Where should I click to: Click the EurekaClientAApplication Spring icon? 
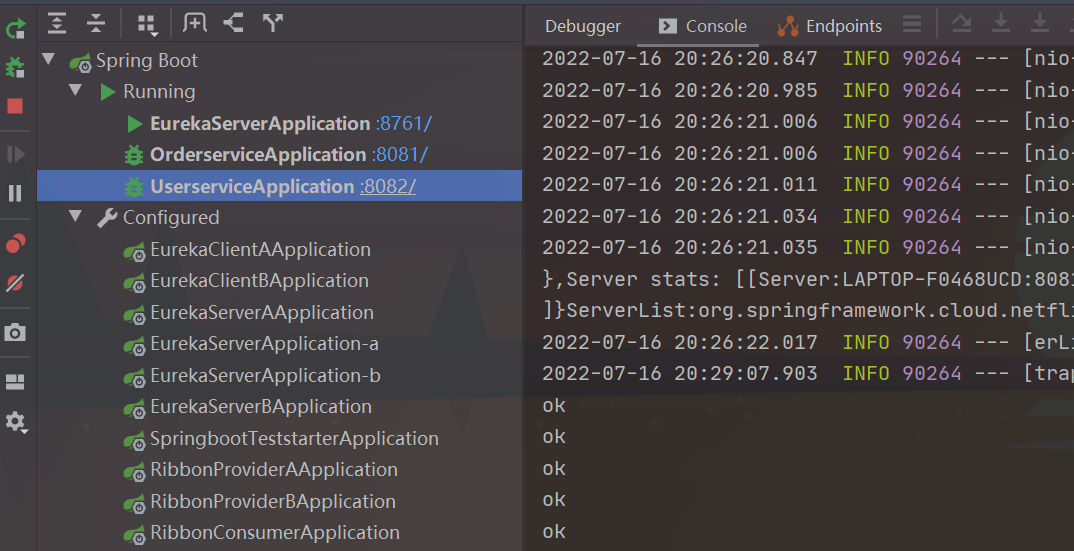(x=134, y=252)
